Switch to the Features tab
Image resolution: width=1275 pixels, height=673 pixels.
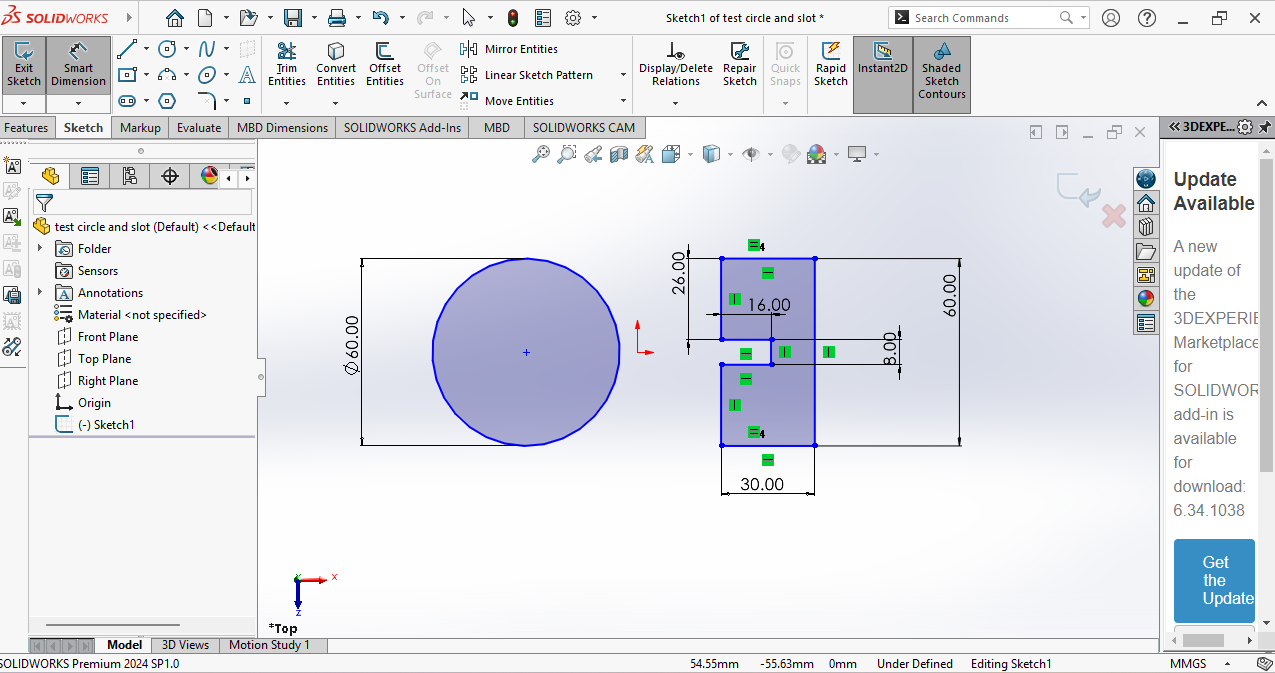point(26,127)
